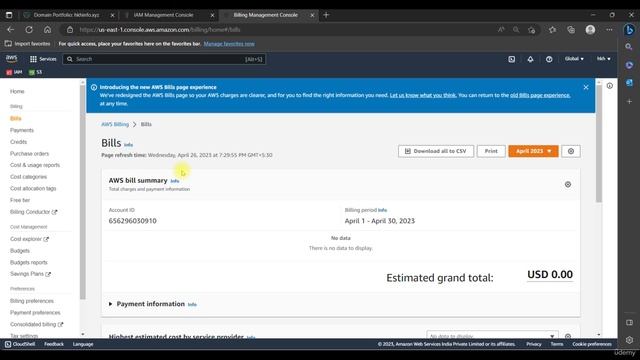Open Free tier in the sidebar
Image resolution: width=640 pixels, height=360 pixels.
click(20, 200)
